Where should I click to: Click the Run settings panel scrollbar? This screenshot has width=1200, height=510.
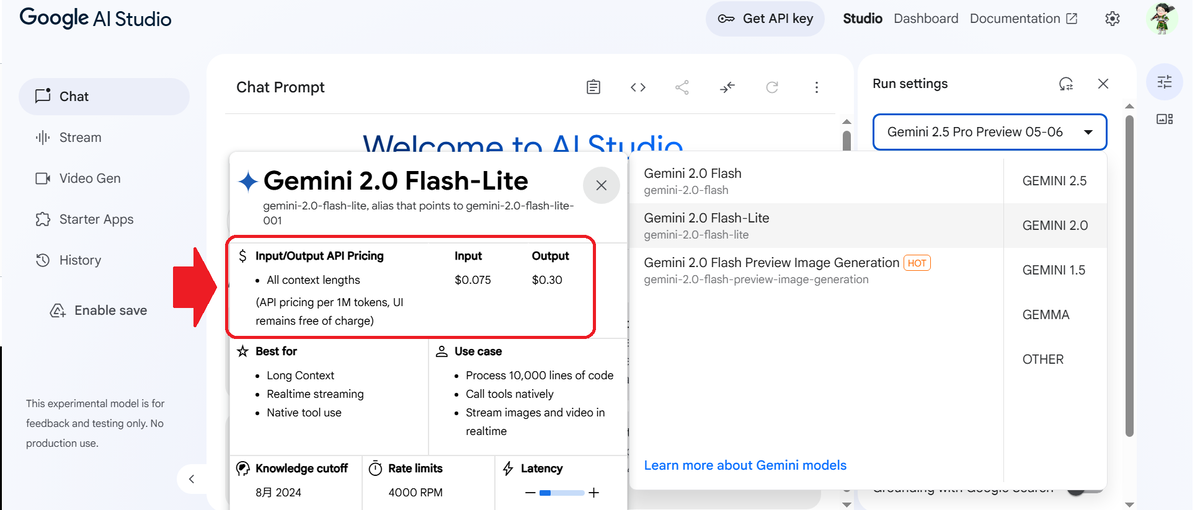click(x=1130, y=275)
